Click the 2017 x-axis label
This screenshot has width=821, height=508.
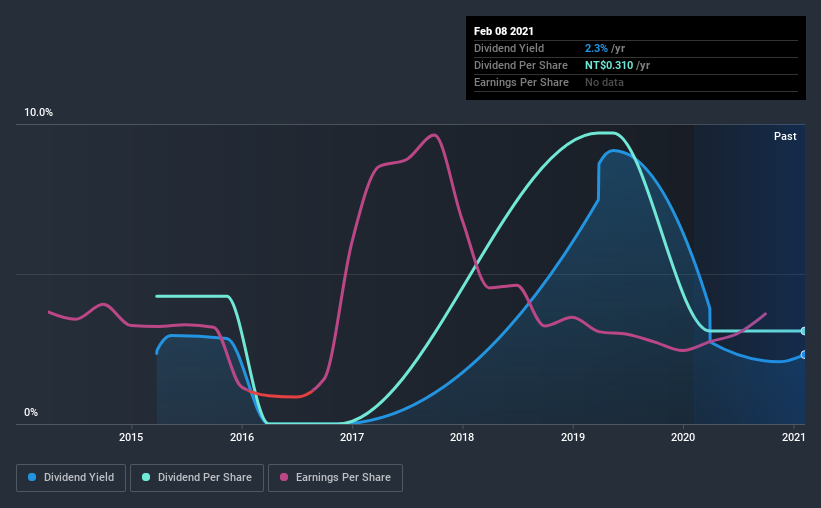pos(352,437)
